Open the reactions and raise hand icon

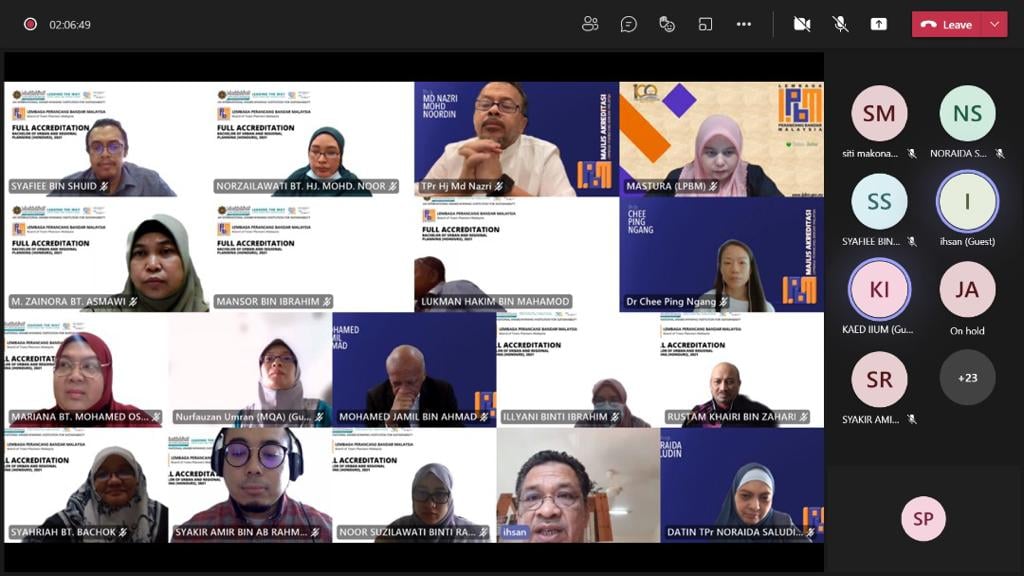[667, 24]
